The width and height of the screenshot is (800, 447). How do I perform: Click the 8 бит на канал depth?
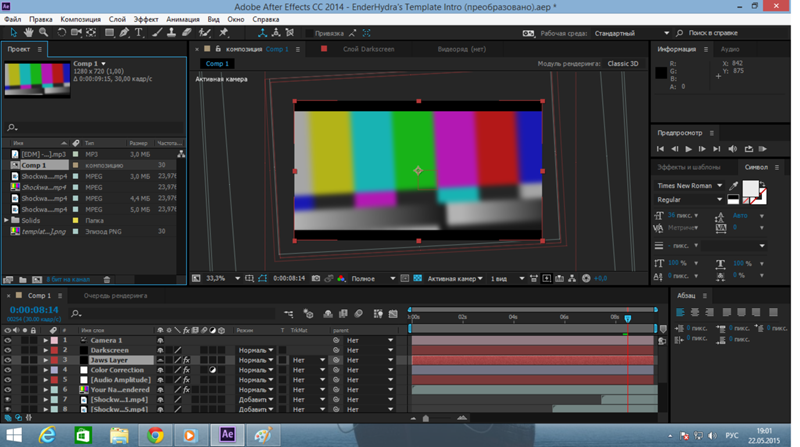68,280
